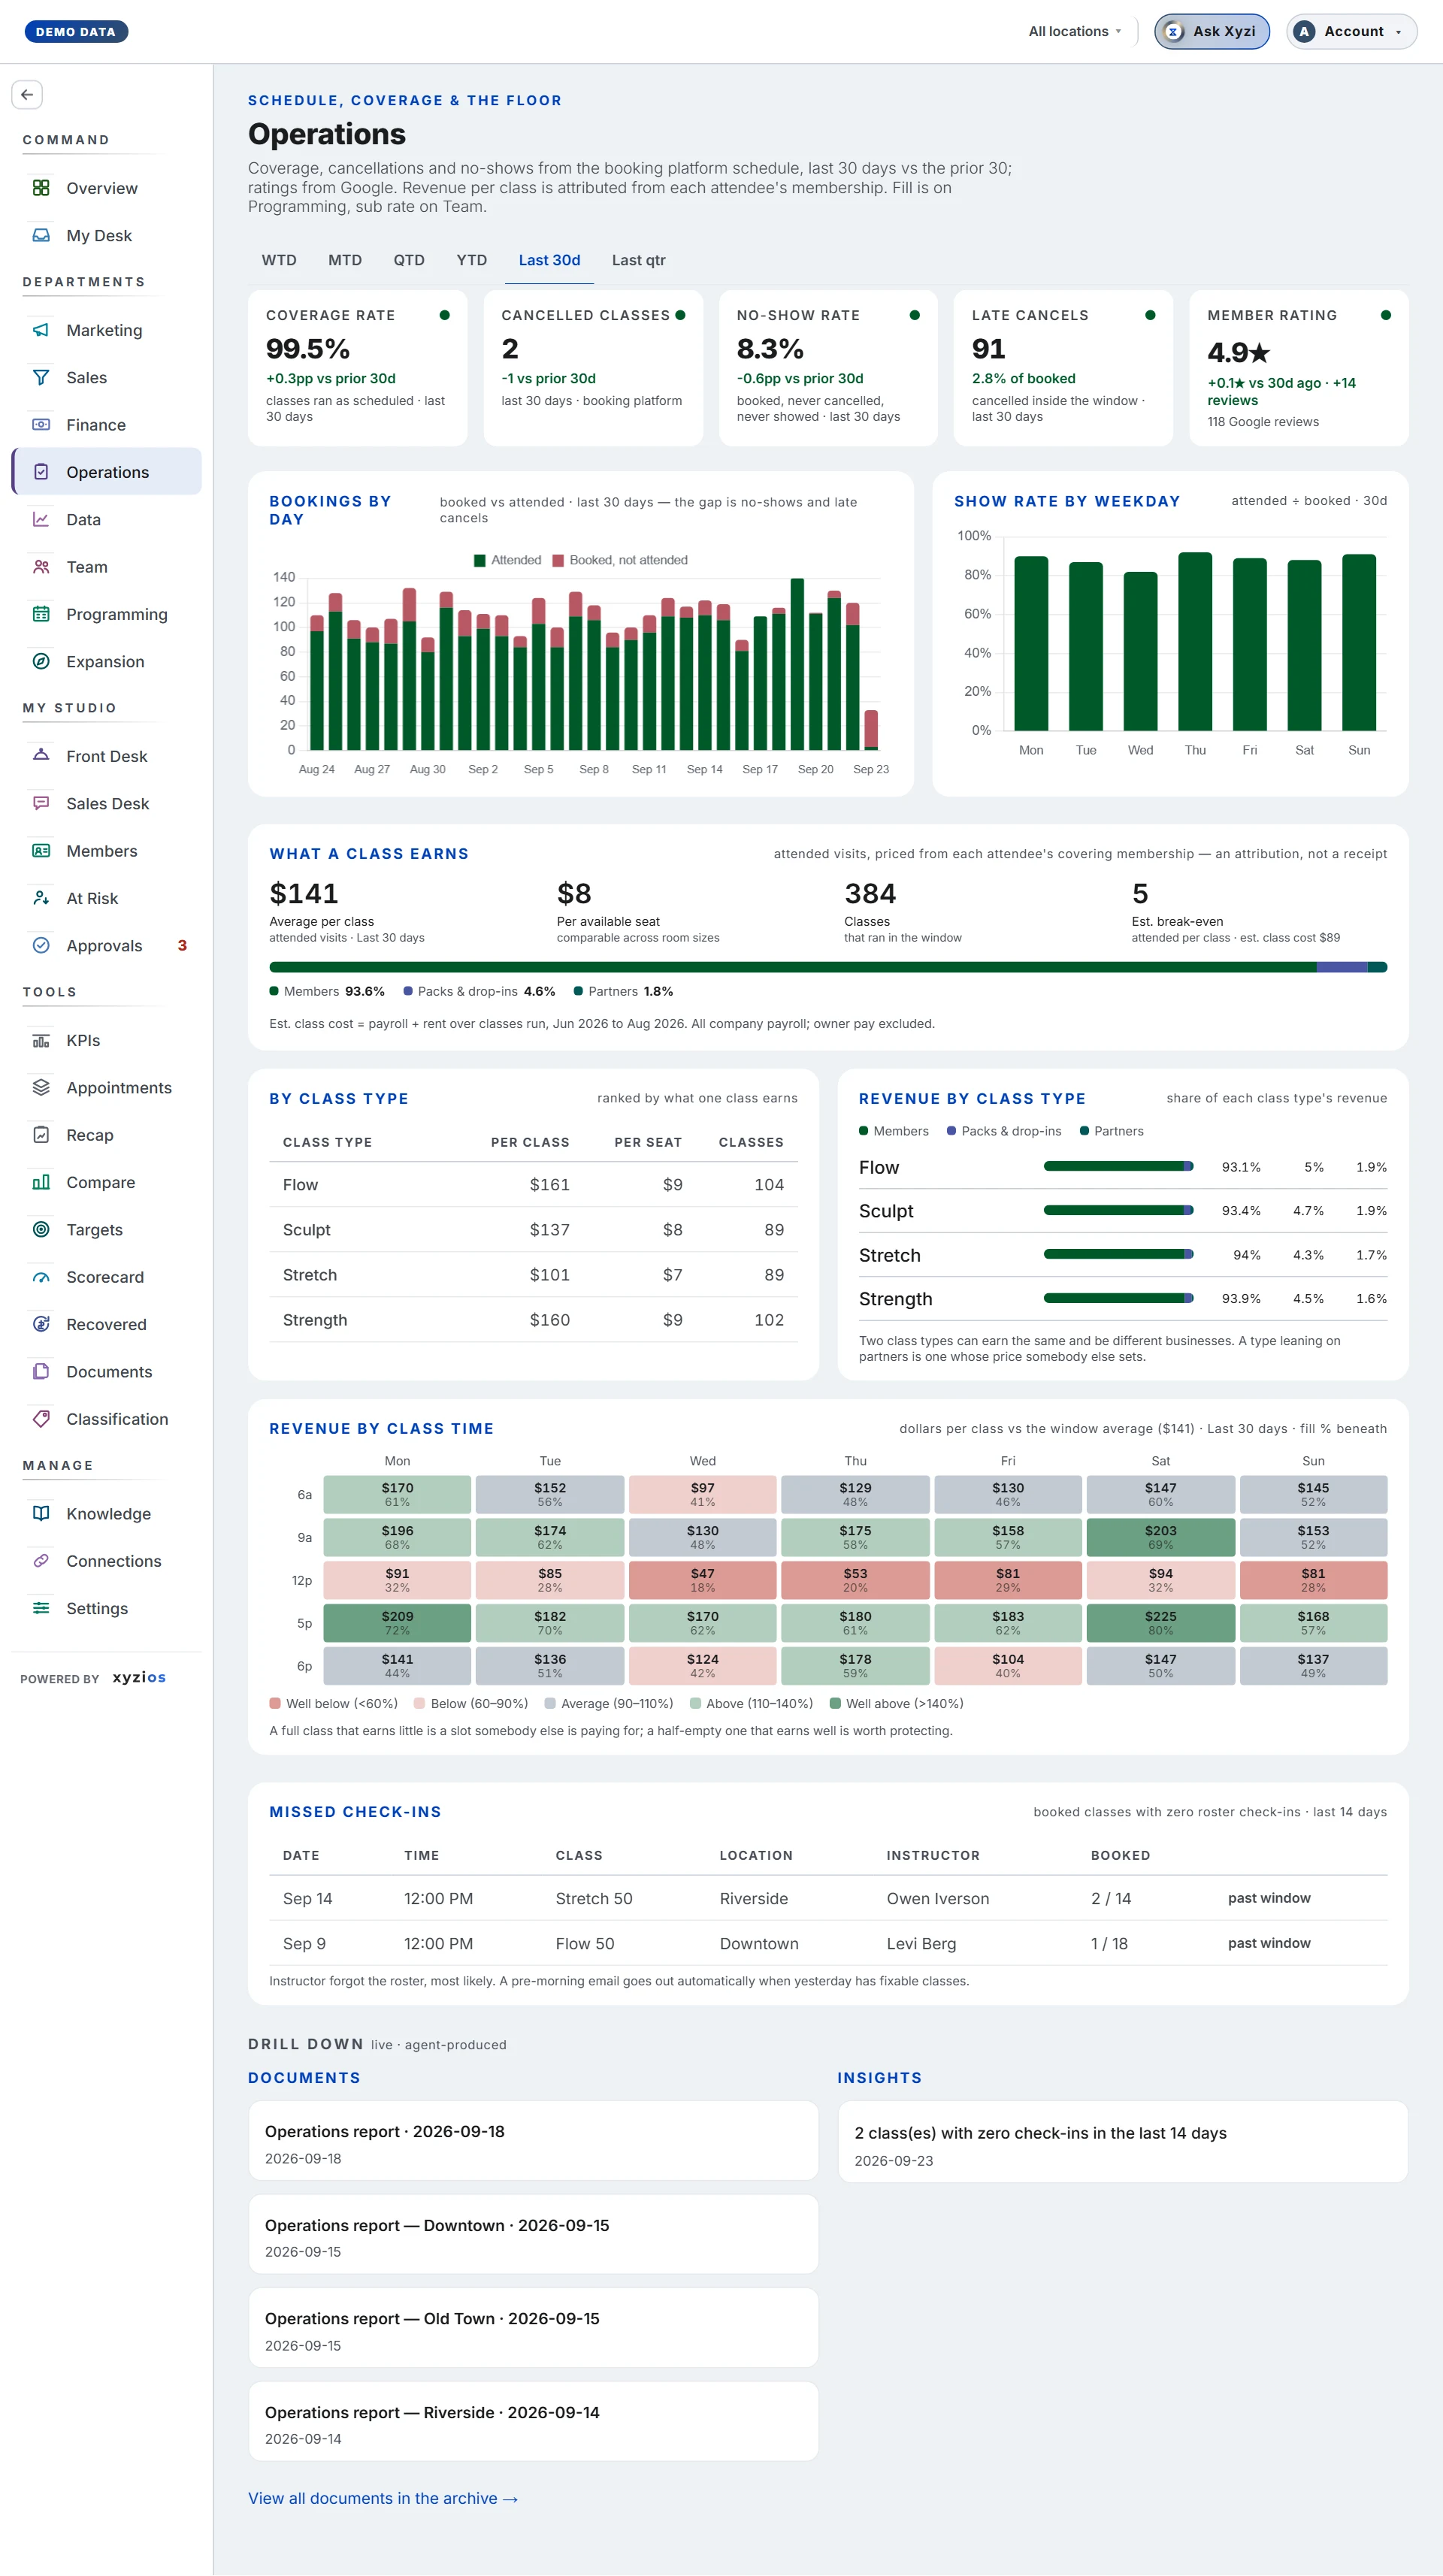
Task: Switch to the MTD tab
Action: [x=345, y=260]
